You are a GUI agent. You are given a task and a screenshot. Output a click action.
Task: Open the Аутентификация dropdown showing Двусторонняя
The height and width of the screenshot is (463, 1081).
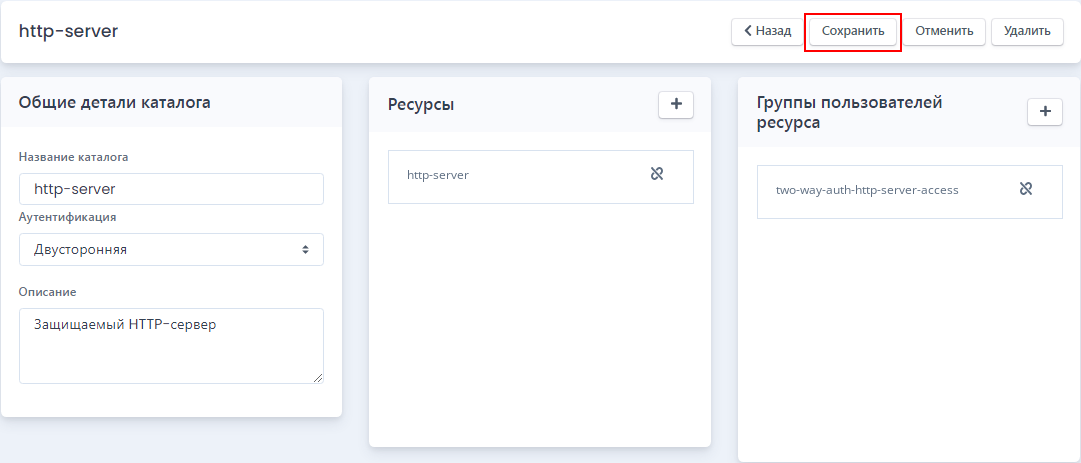pyautogui.click(x=171, y=249)
